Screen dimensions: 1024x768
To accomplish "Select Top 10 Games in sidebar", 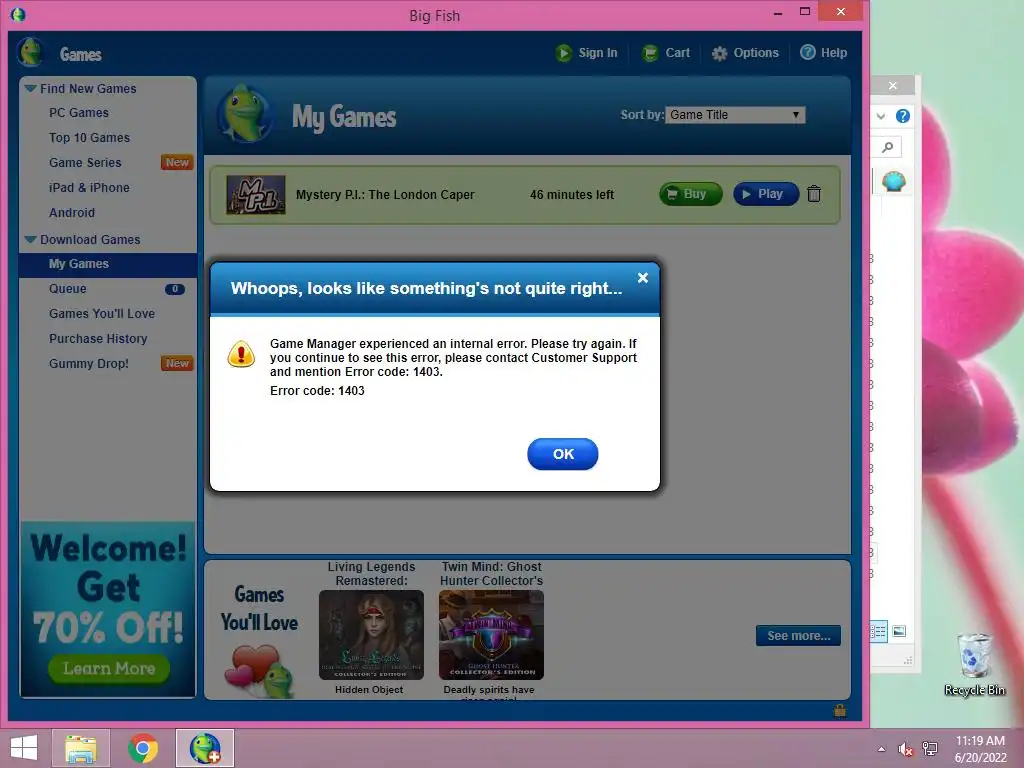I will point(89,138).
